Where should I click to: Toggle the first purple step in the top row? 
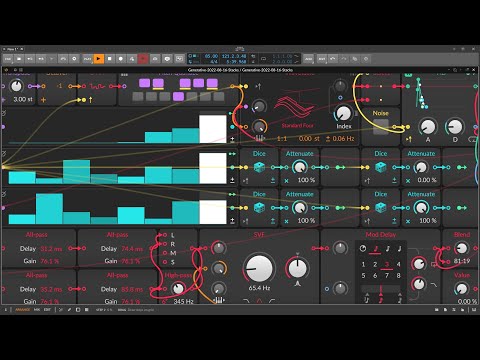(x=144, y=83)
